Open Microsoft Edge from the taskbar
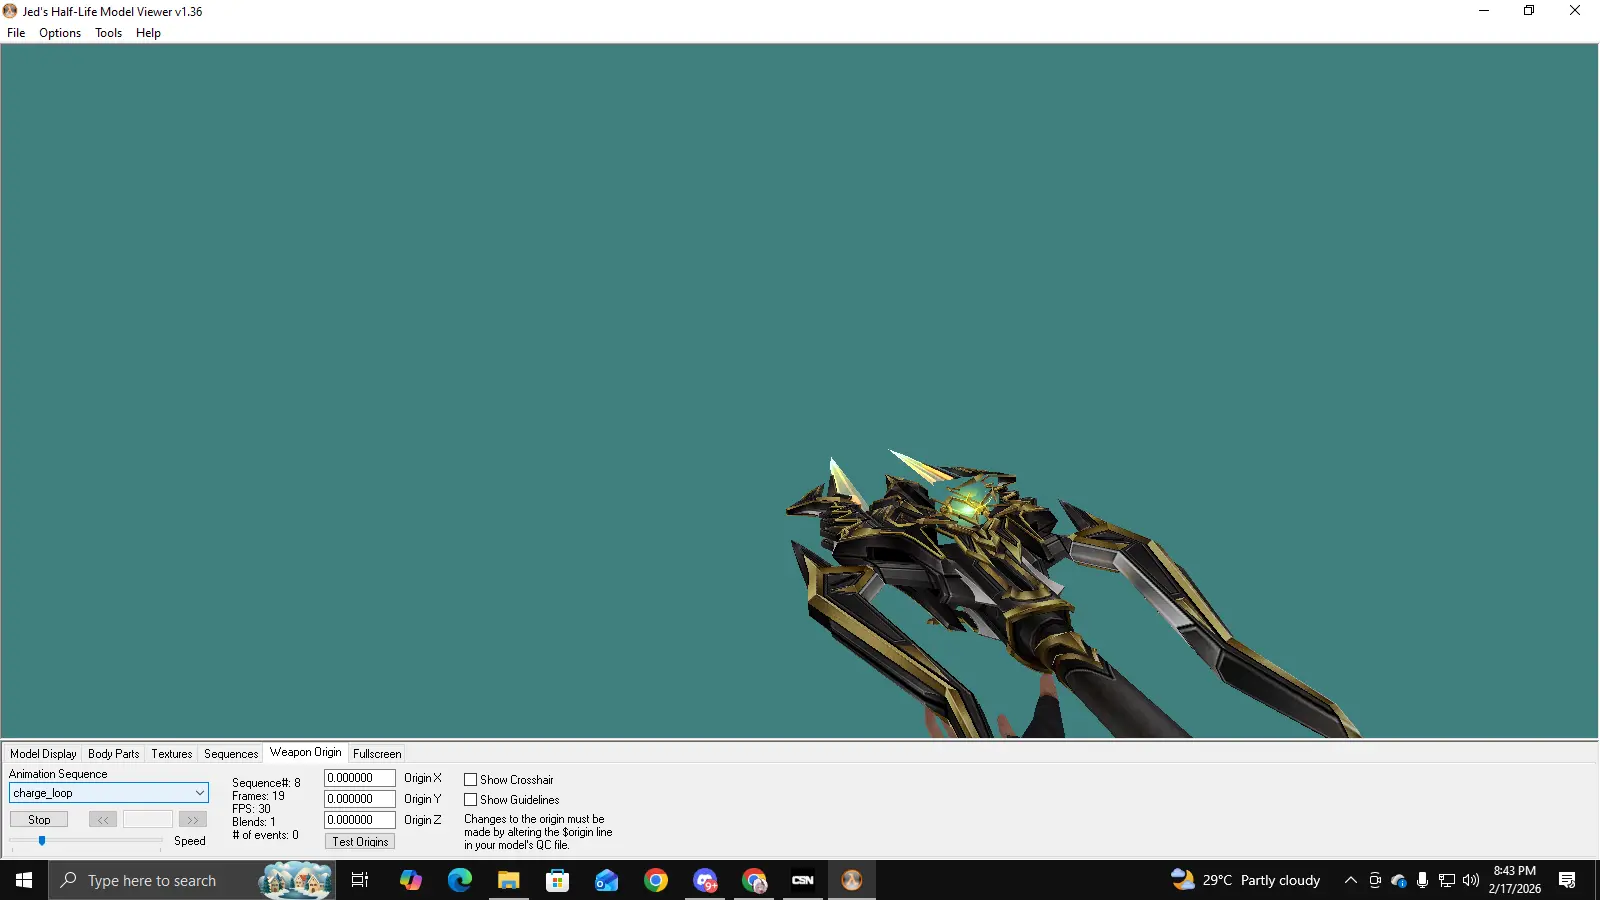 point(459,880)
